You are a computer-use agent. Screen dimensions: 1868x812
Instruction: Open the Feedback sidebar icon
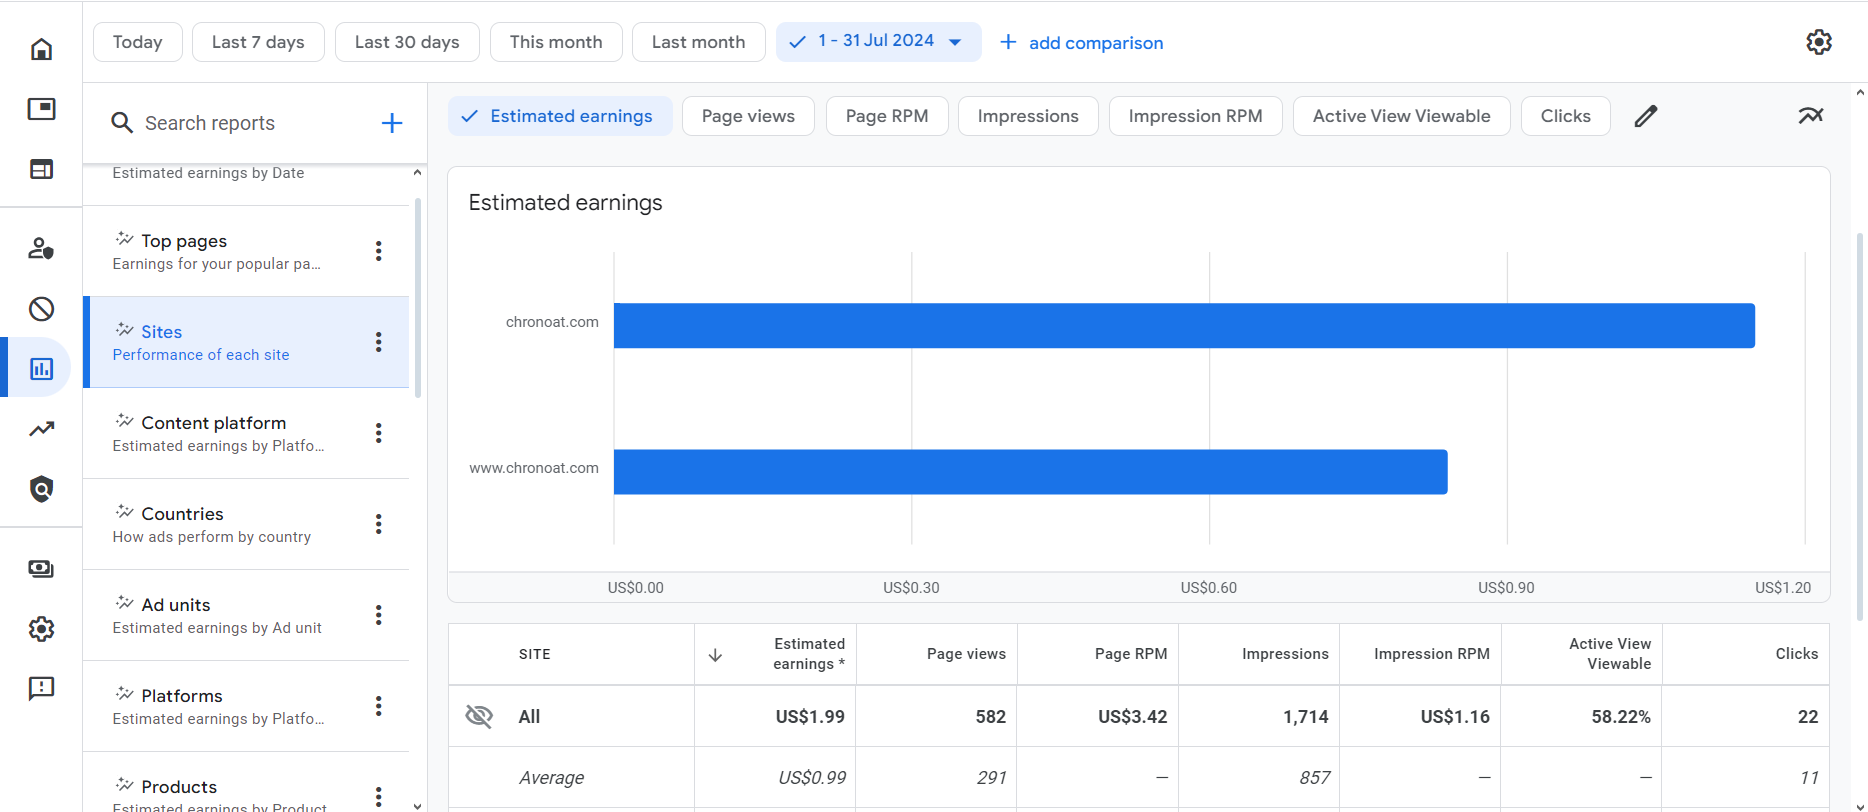[41, 688]
